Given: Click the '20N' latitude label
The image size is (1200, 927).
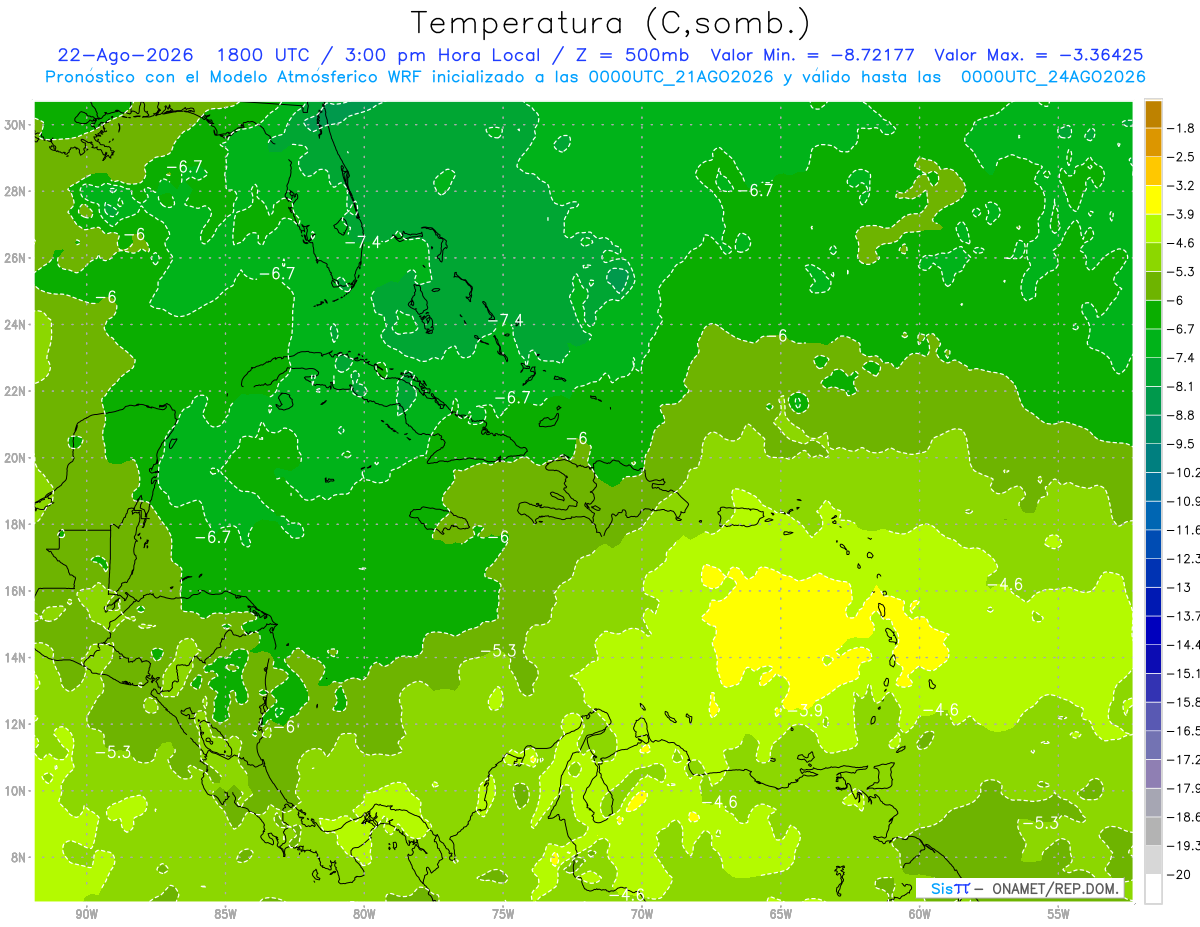Looking at the screenshot, I should (16, 458).
